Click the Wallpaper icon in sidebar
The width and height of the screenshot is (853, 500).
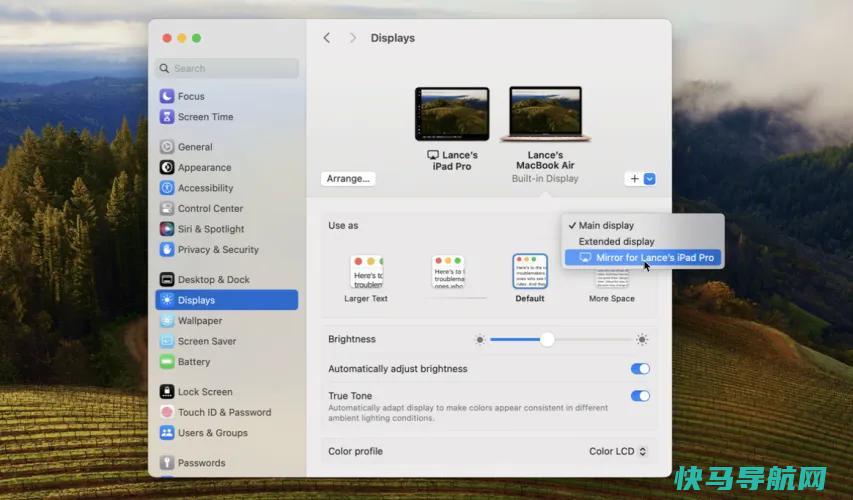click(x=167, y=320)
